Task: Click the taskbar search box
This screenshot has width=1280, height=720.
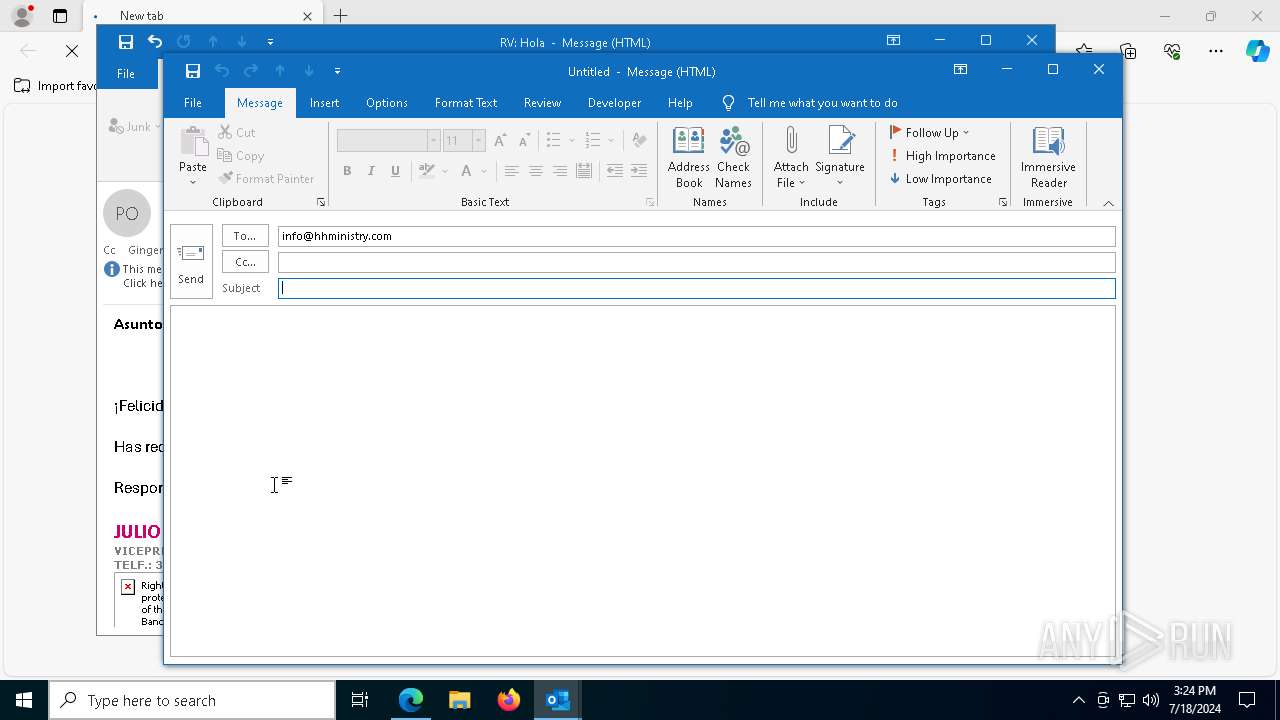Action: 192,700
